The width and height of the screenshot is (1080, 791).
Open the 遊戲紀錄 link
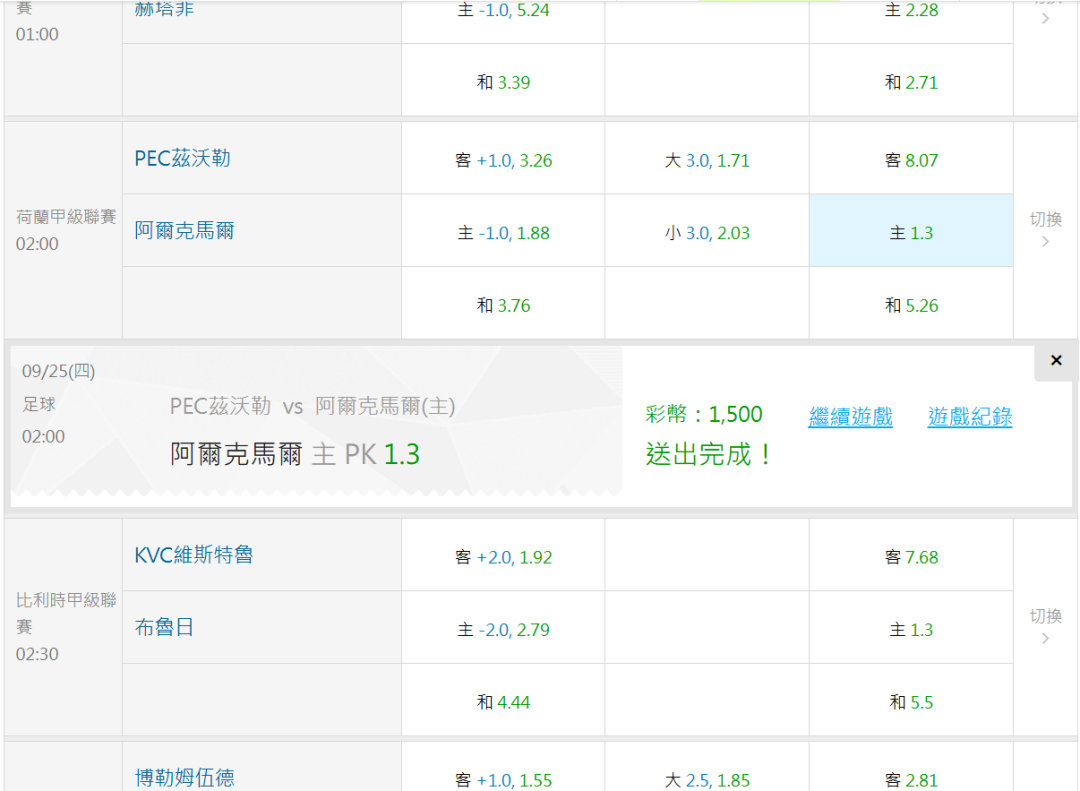click(x=969, y=417)
